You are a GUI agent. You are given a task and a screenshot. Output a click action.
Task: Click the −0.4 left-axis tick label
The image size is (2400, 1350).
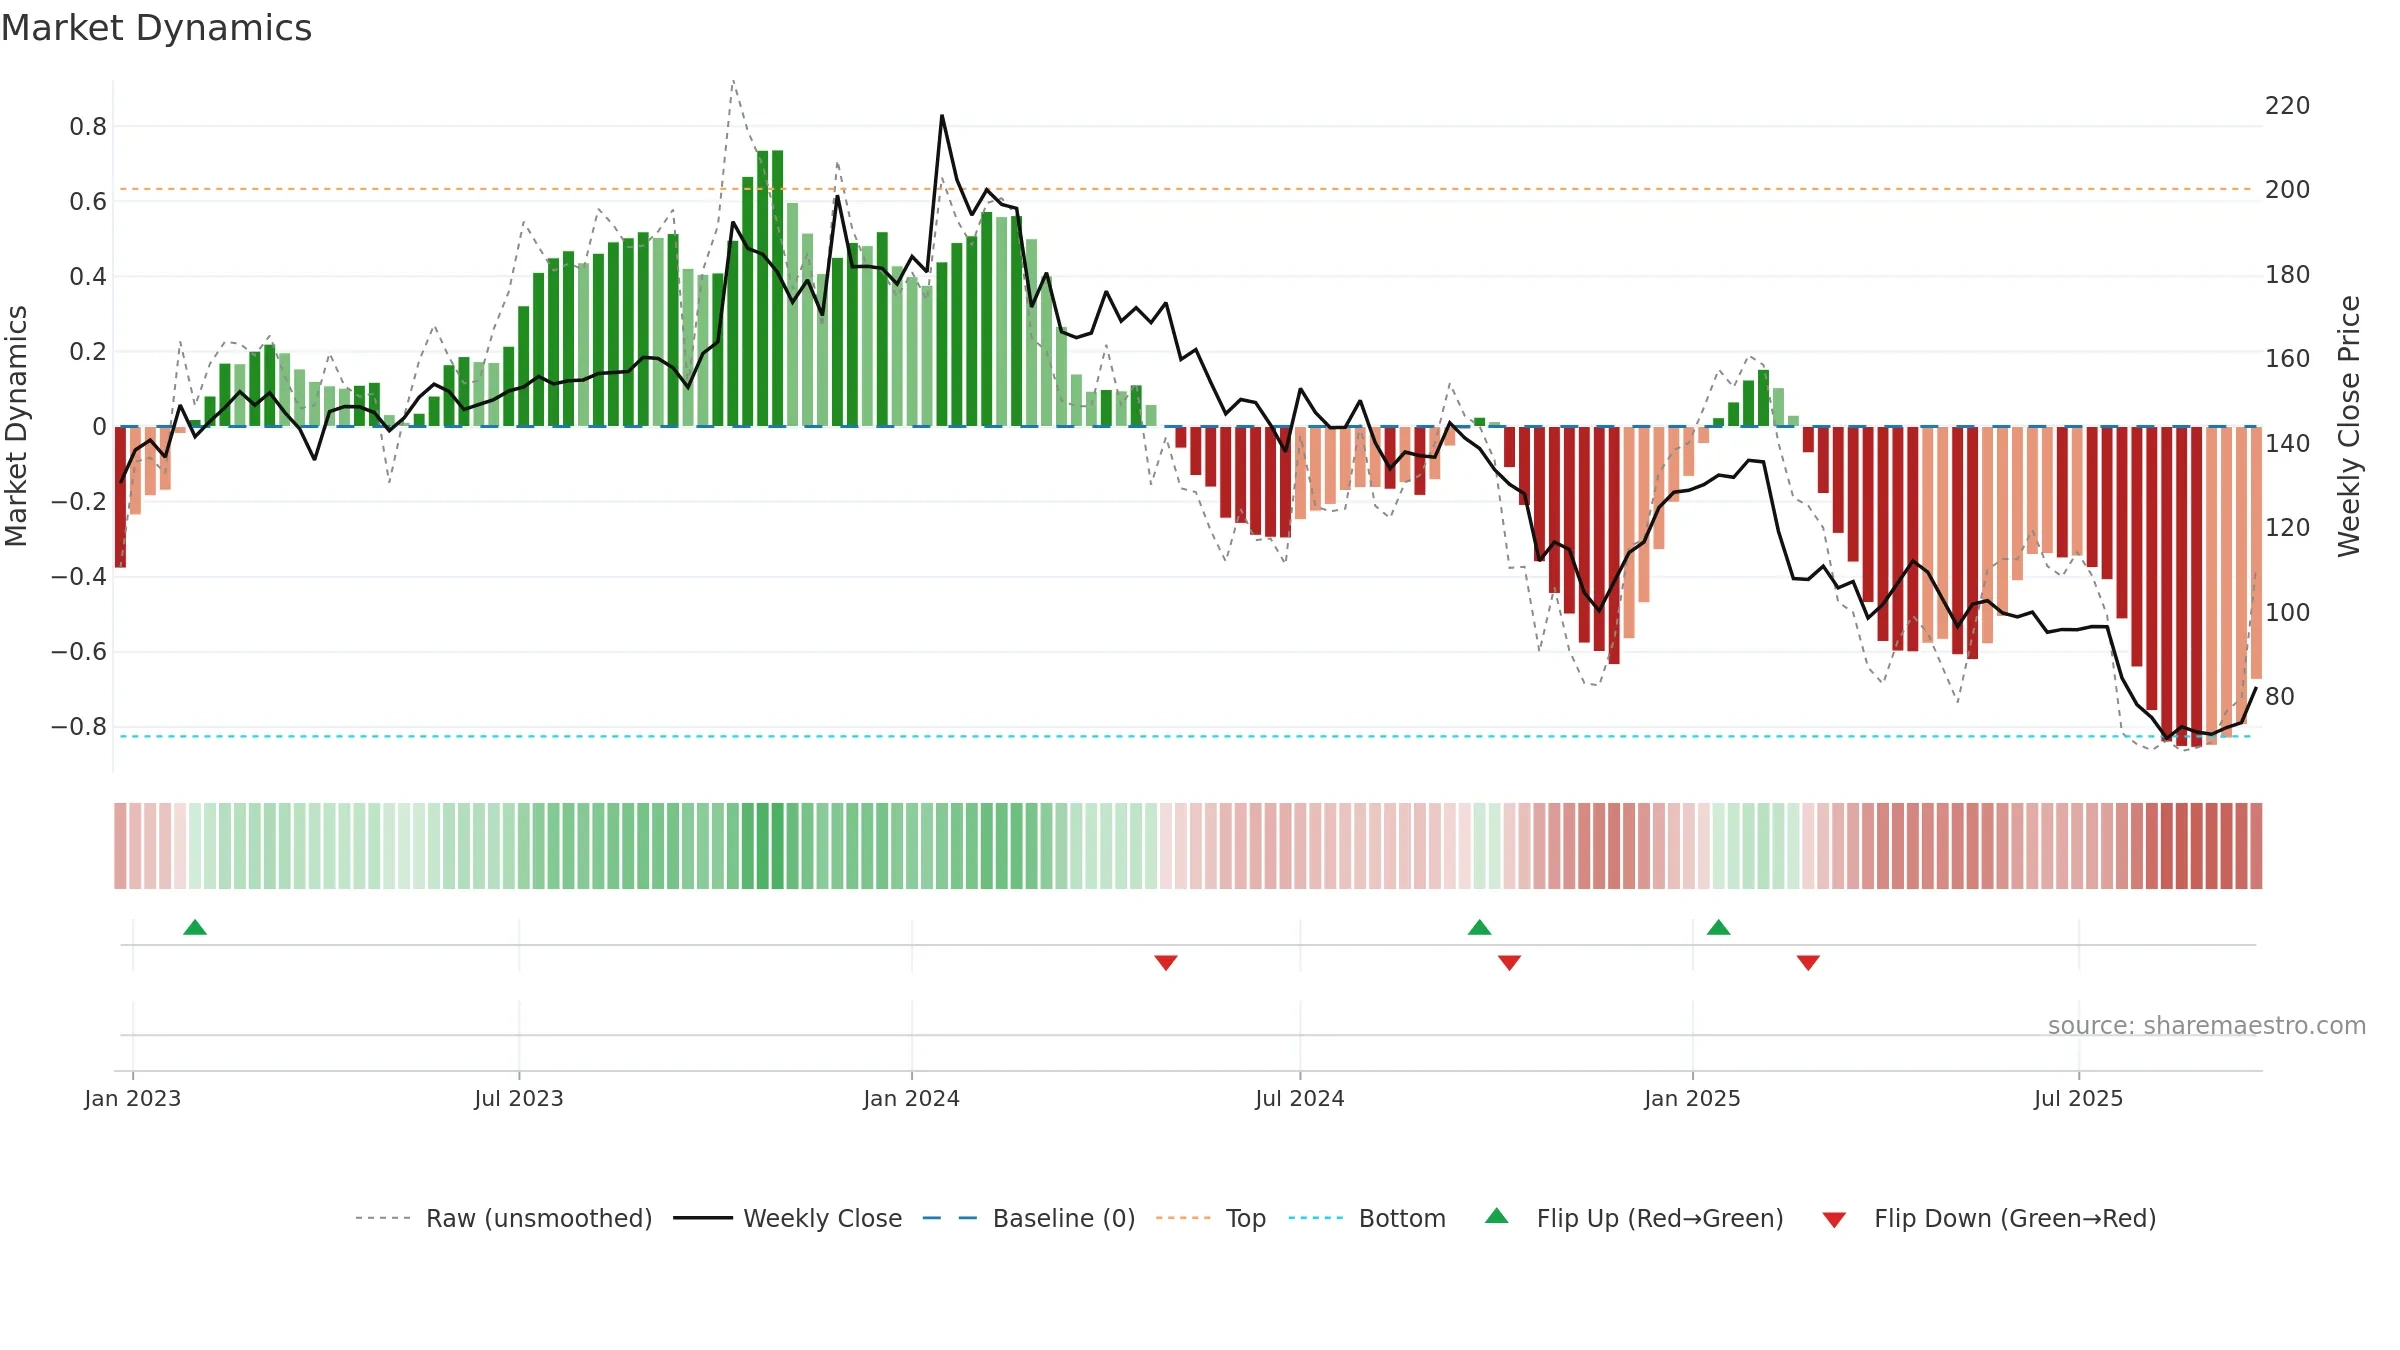click(79, 577)
